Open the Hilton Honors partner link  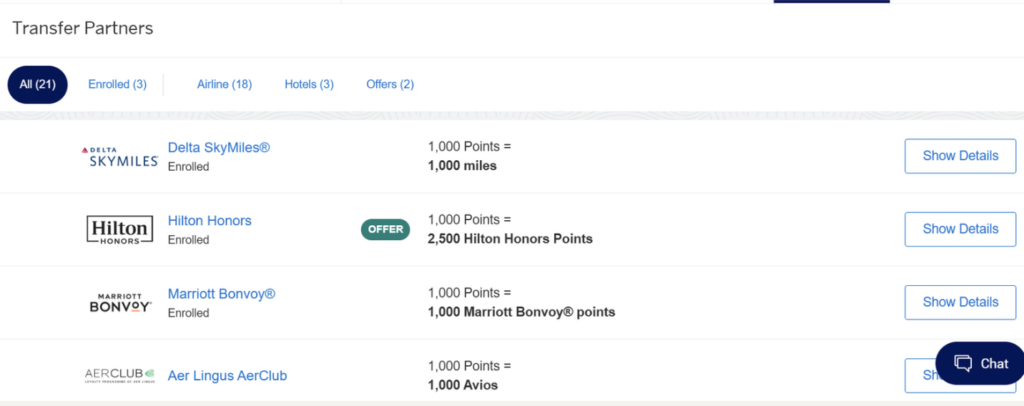click(x=210, y=221)
